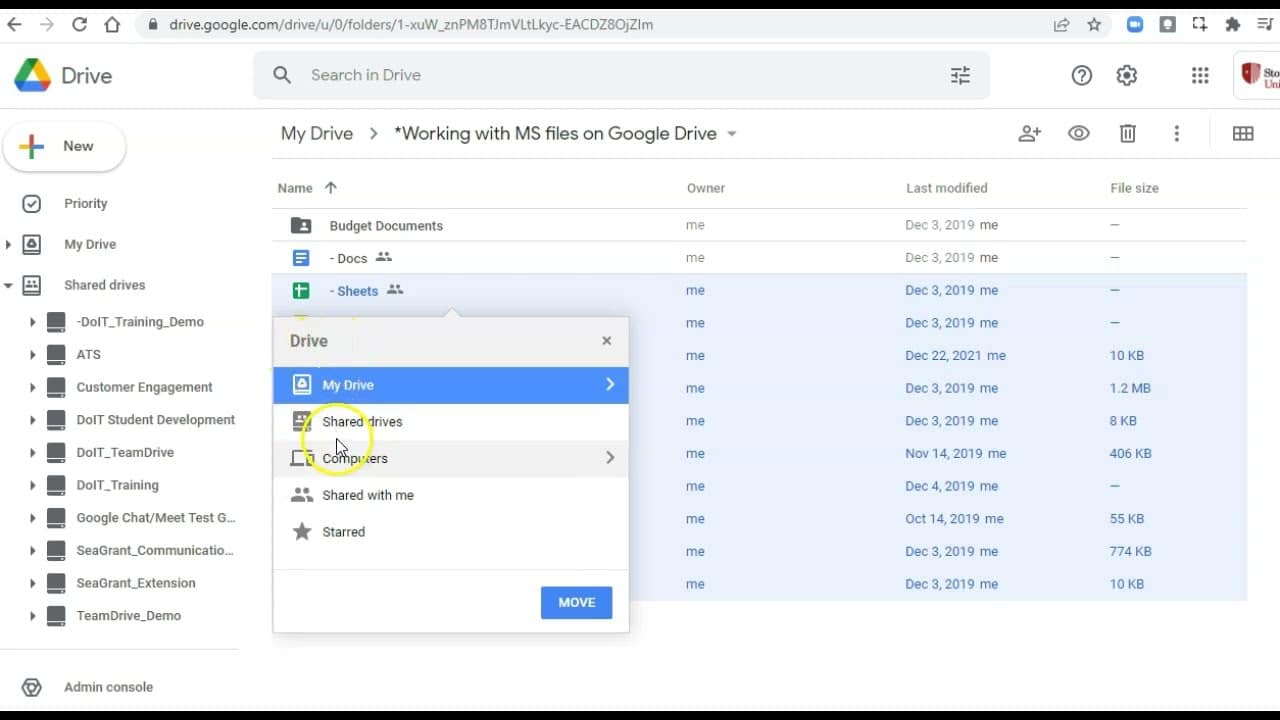
Task: Select Shared drives in move dialog
Action: [451, 421]
